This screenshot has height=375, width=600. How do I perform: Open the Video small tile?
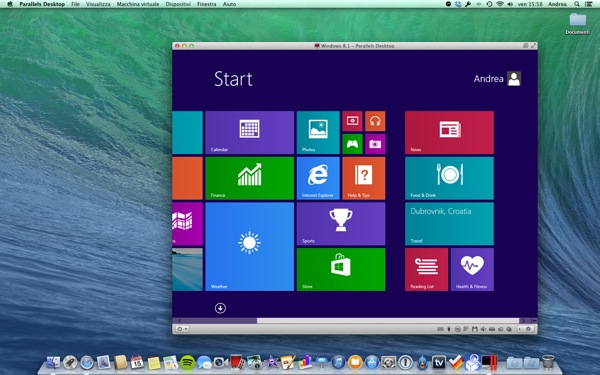[x=352, y=121]
